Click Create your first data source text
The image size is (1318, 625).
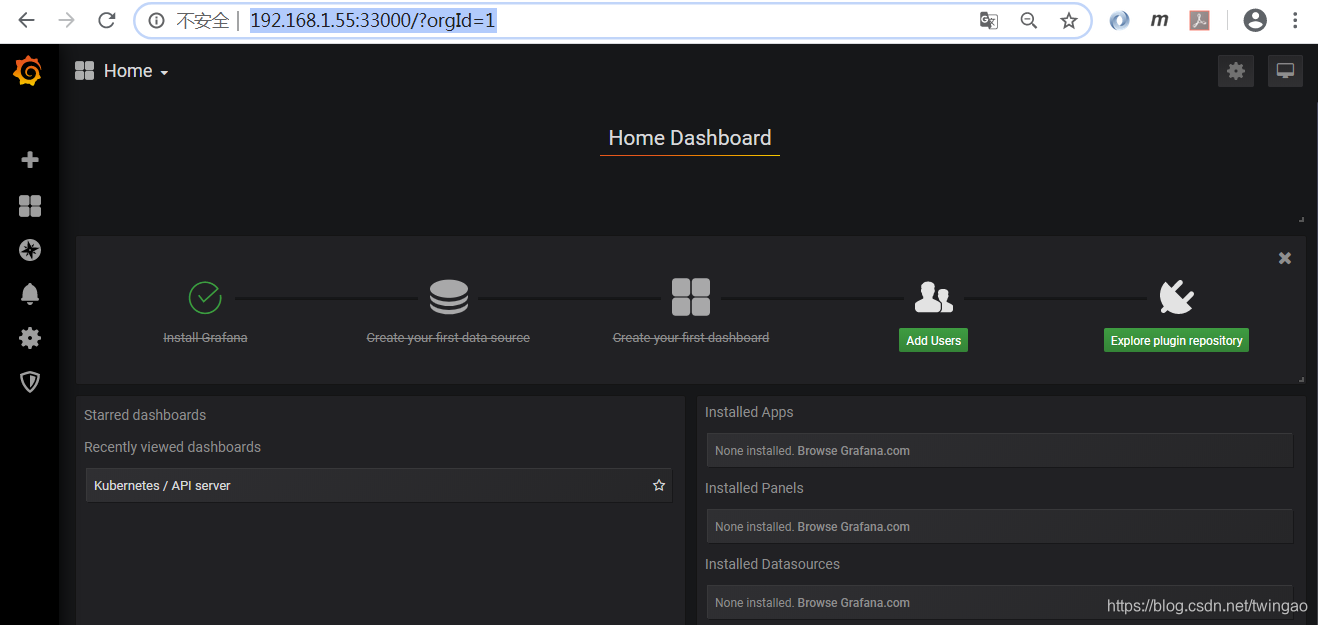[448, 338]
